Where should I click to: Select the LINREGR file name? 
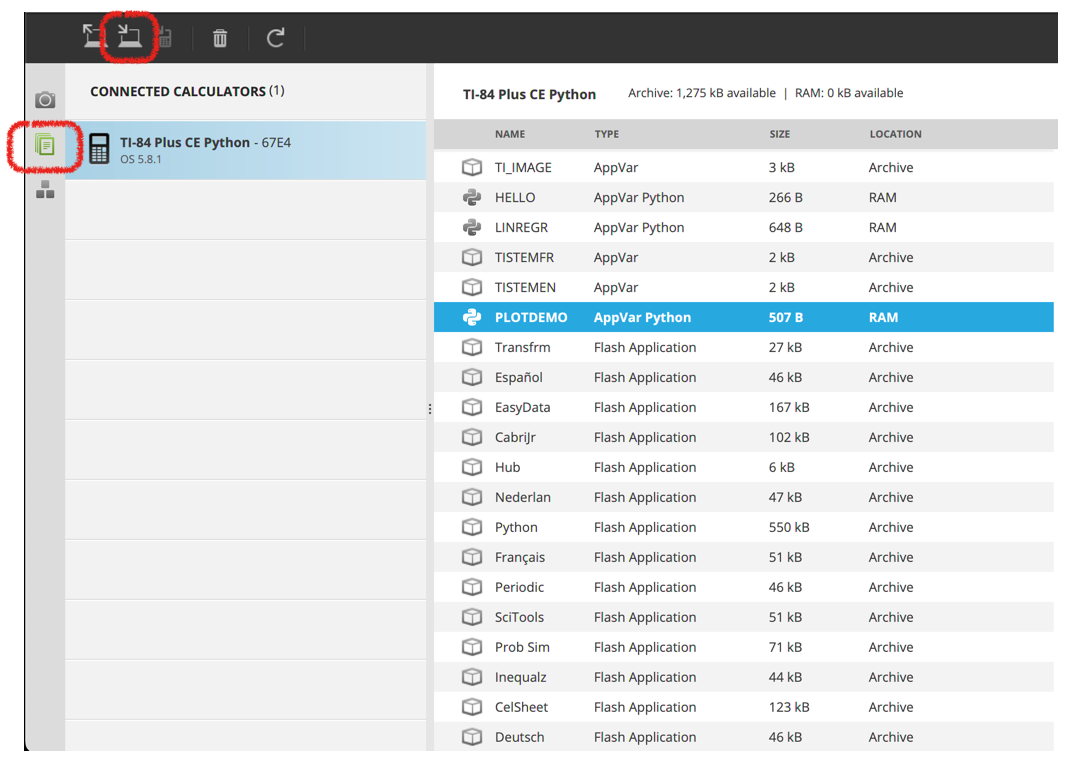pos(521,228)
